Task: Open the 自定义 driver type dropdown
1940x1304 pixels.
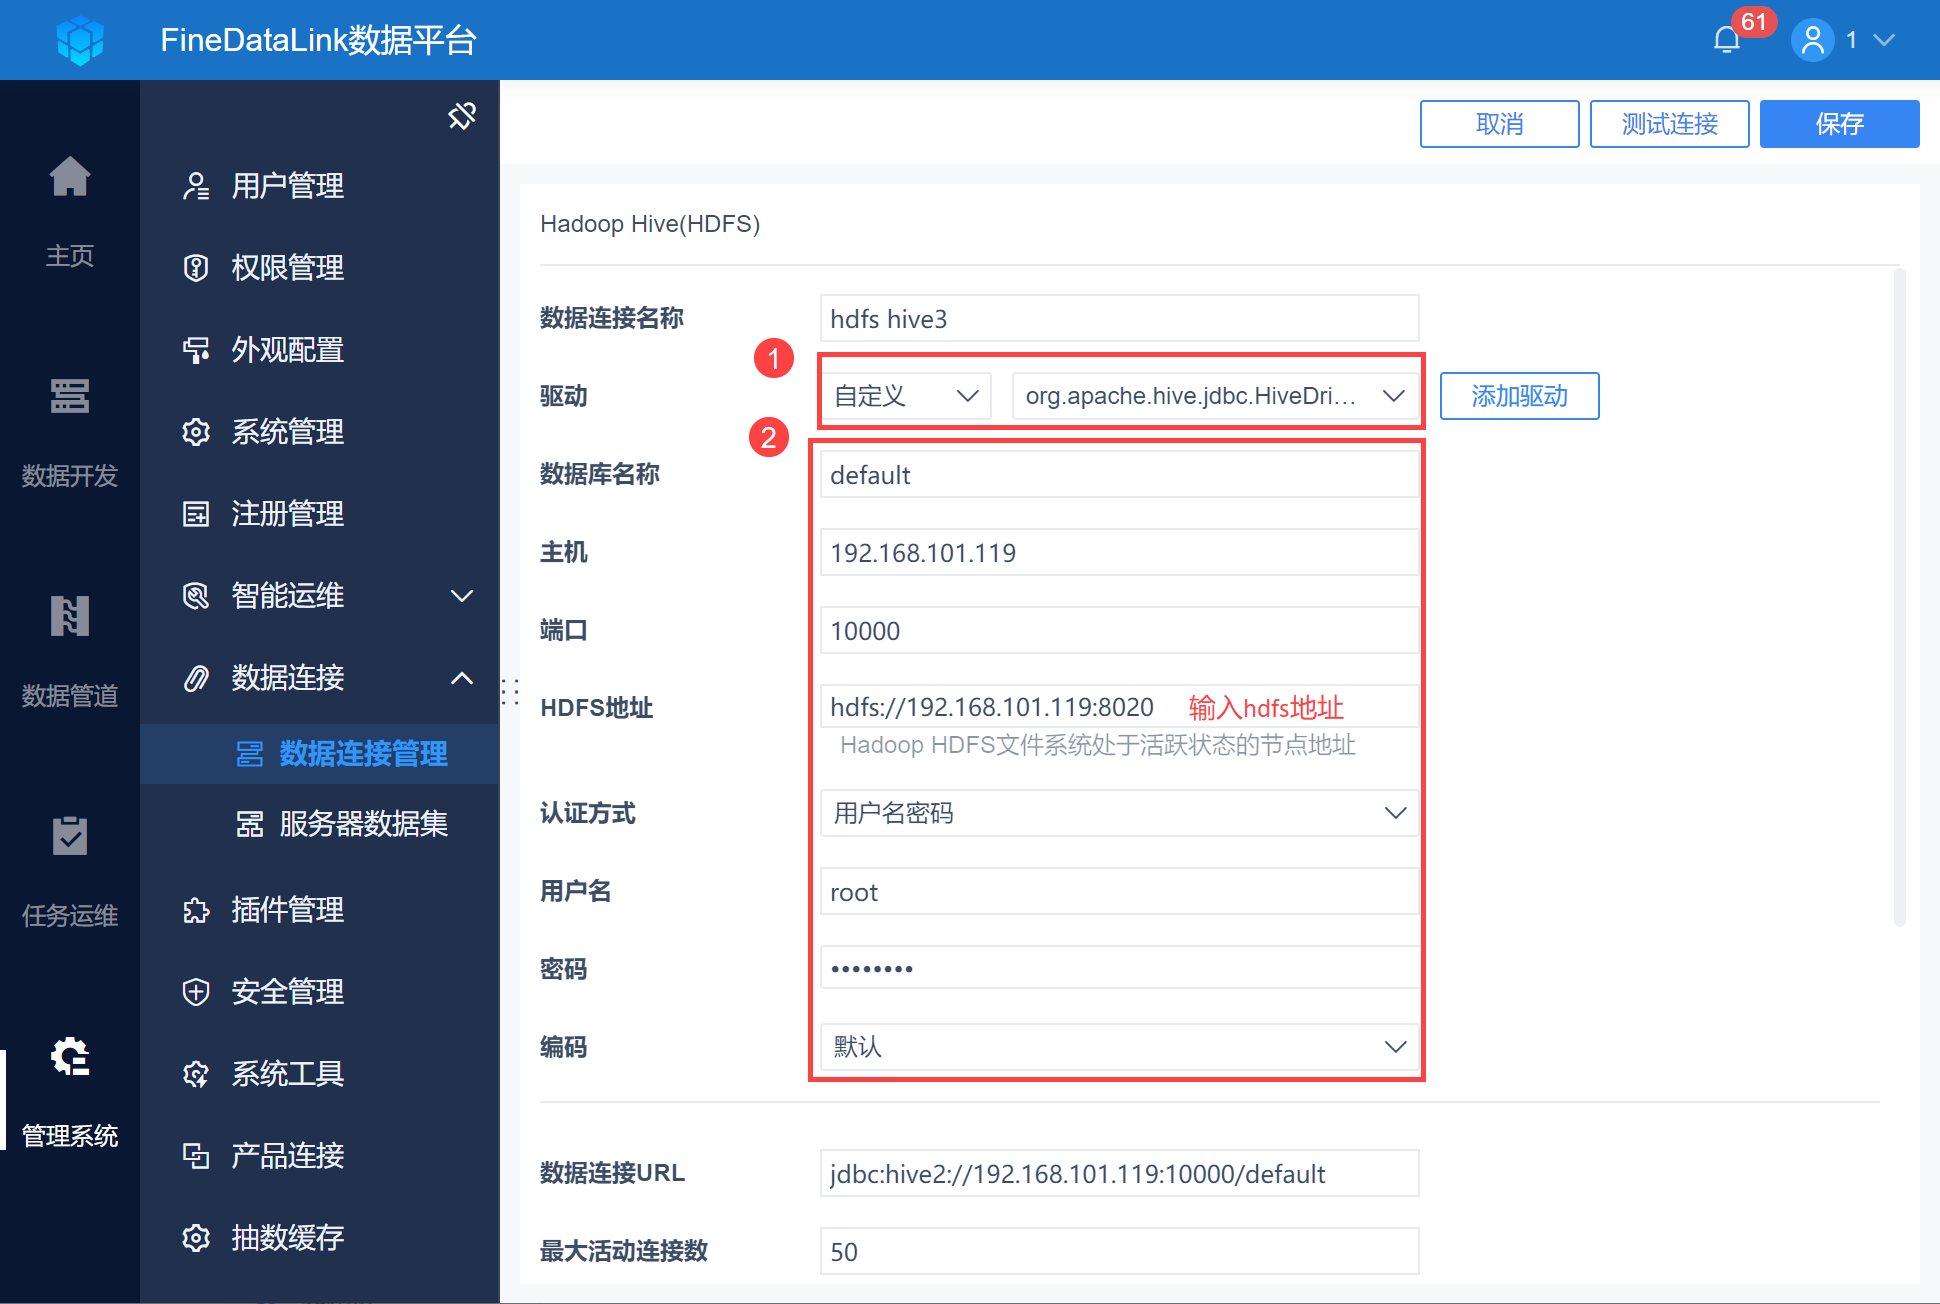Action: tap(905, 396)
